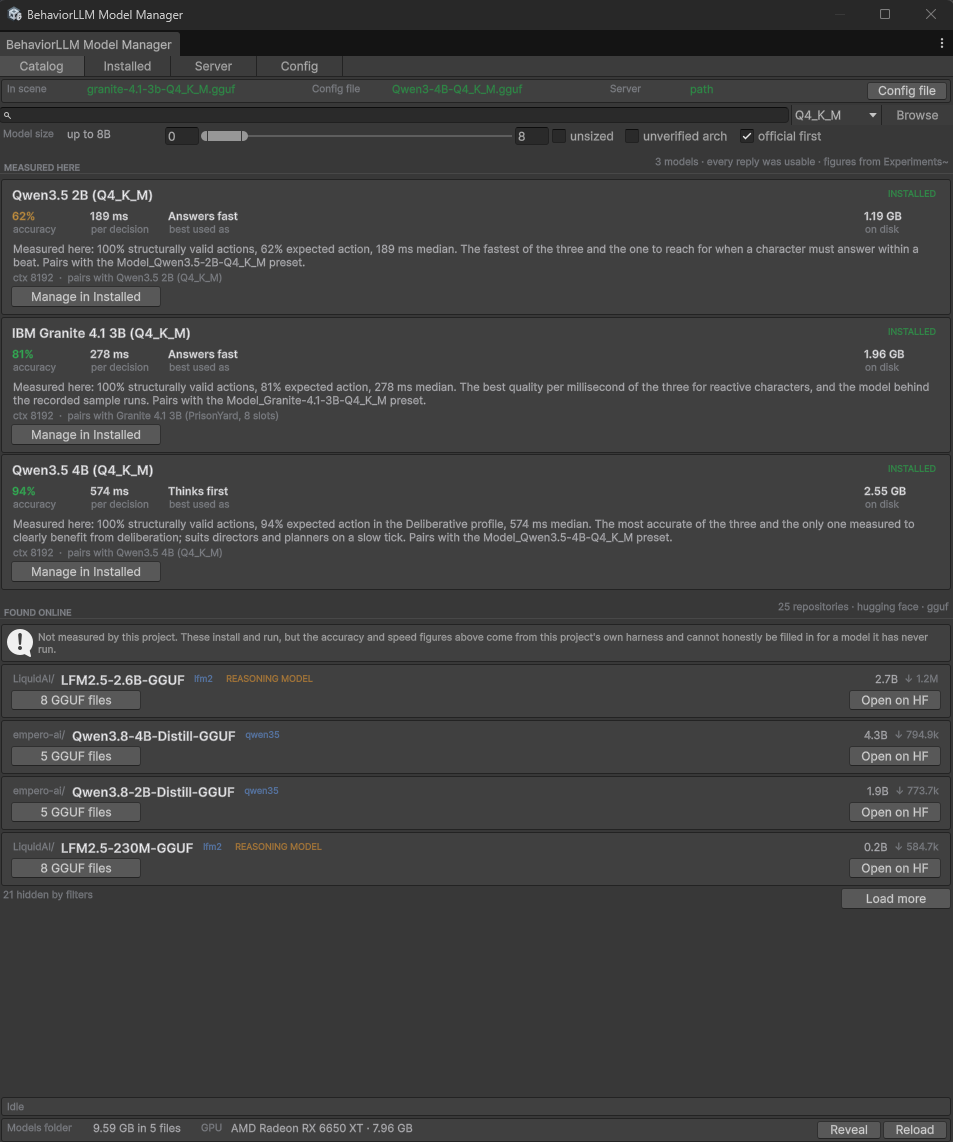Image resolution: width=953 pixels, height=1142 pixels.
Task: Open LFM2.5-230M-GGUF on HF
Action: 895,868
